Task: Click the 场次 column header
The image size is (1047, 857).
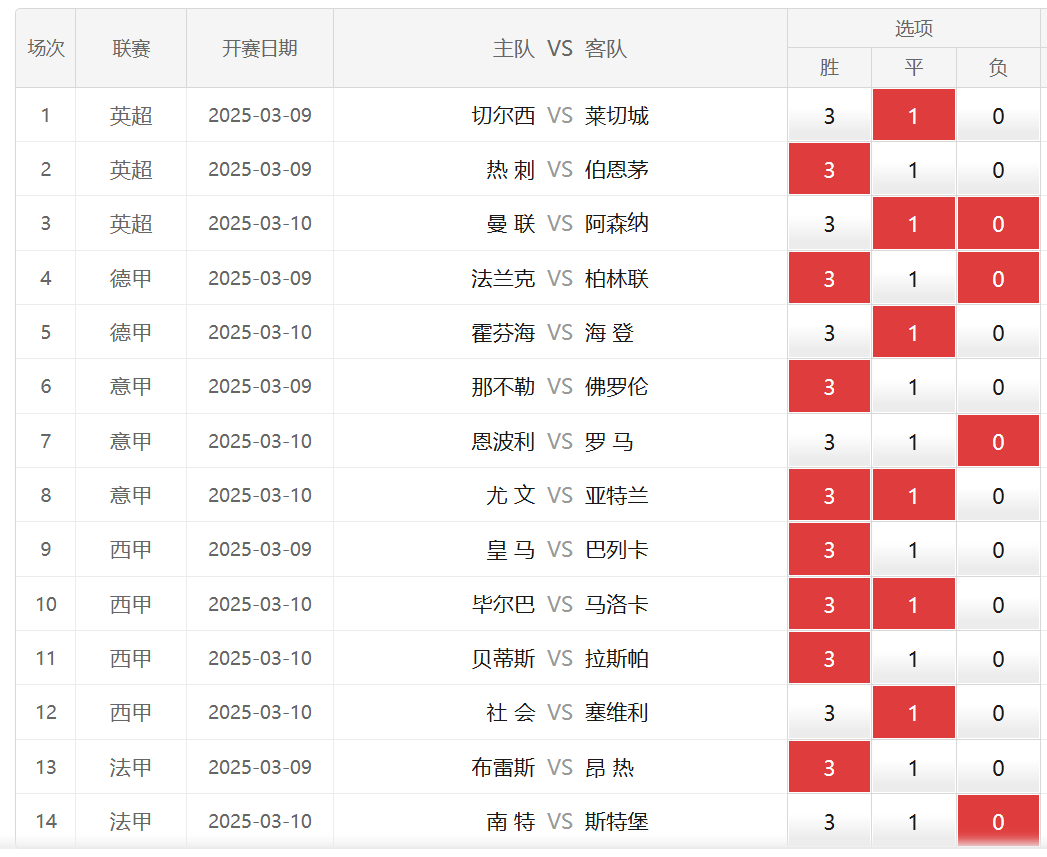Action: [45, 48]
